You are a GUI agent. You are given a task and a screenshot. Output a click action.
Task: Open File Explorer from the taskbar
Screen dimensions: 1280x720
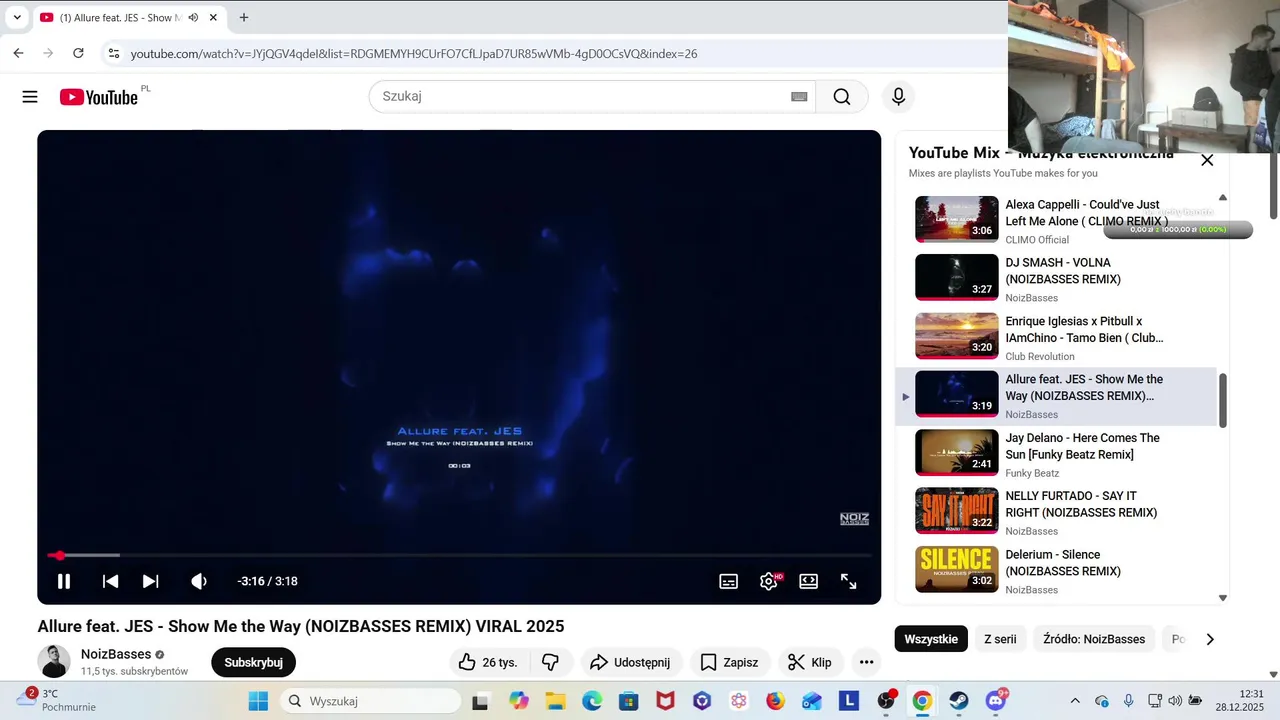(555, 701)
